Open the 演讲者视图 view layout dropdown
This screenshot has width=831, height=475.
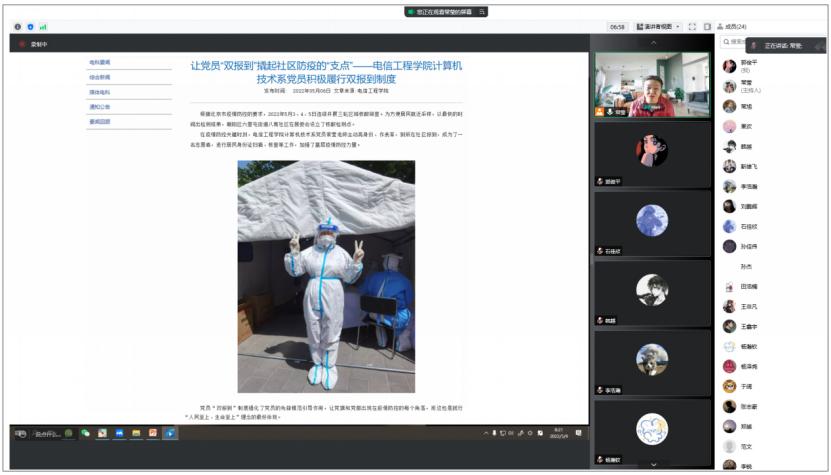pyautogui.click(x=658, y=27)
